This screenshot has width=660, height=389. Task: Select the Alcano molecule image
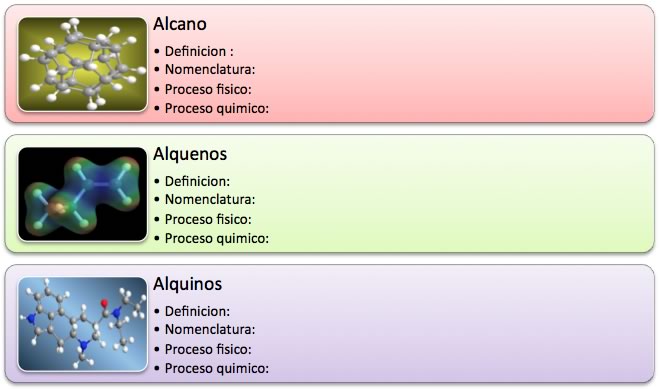point(82,64)
